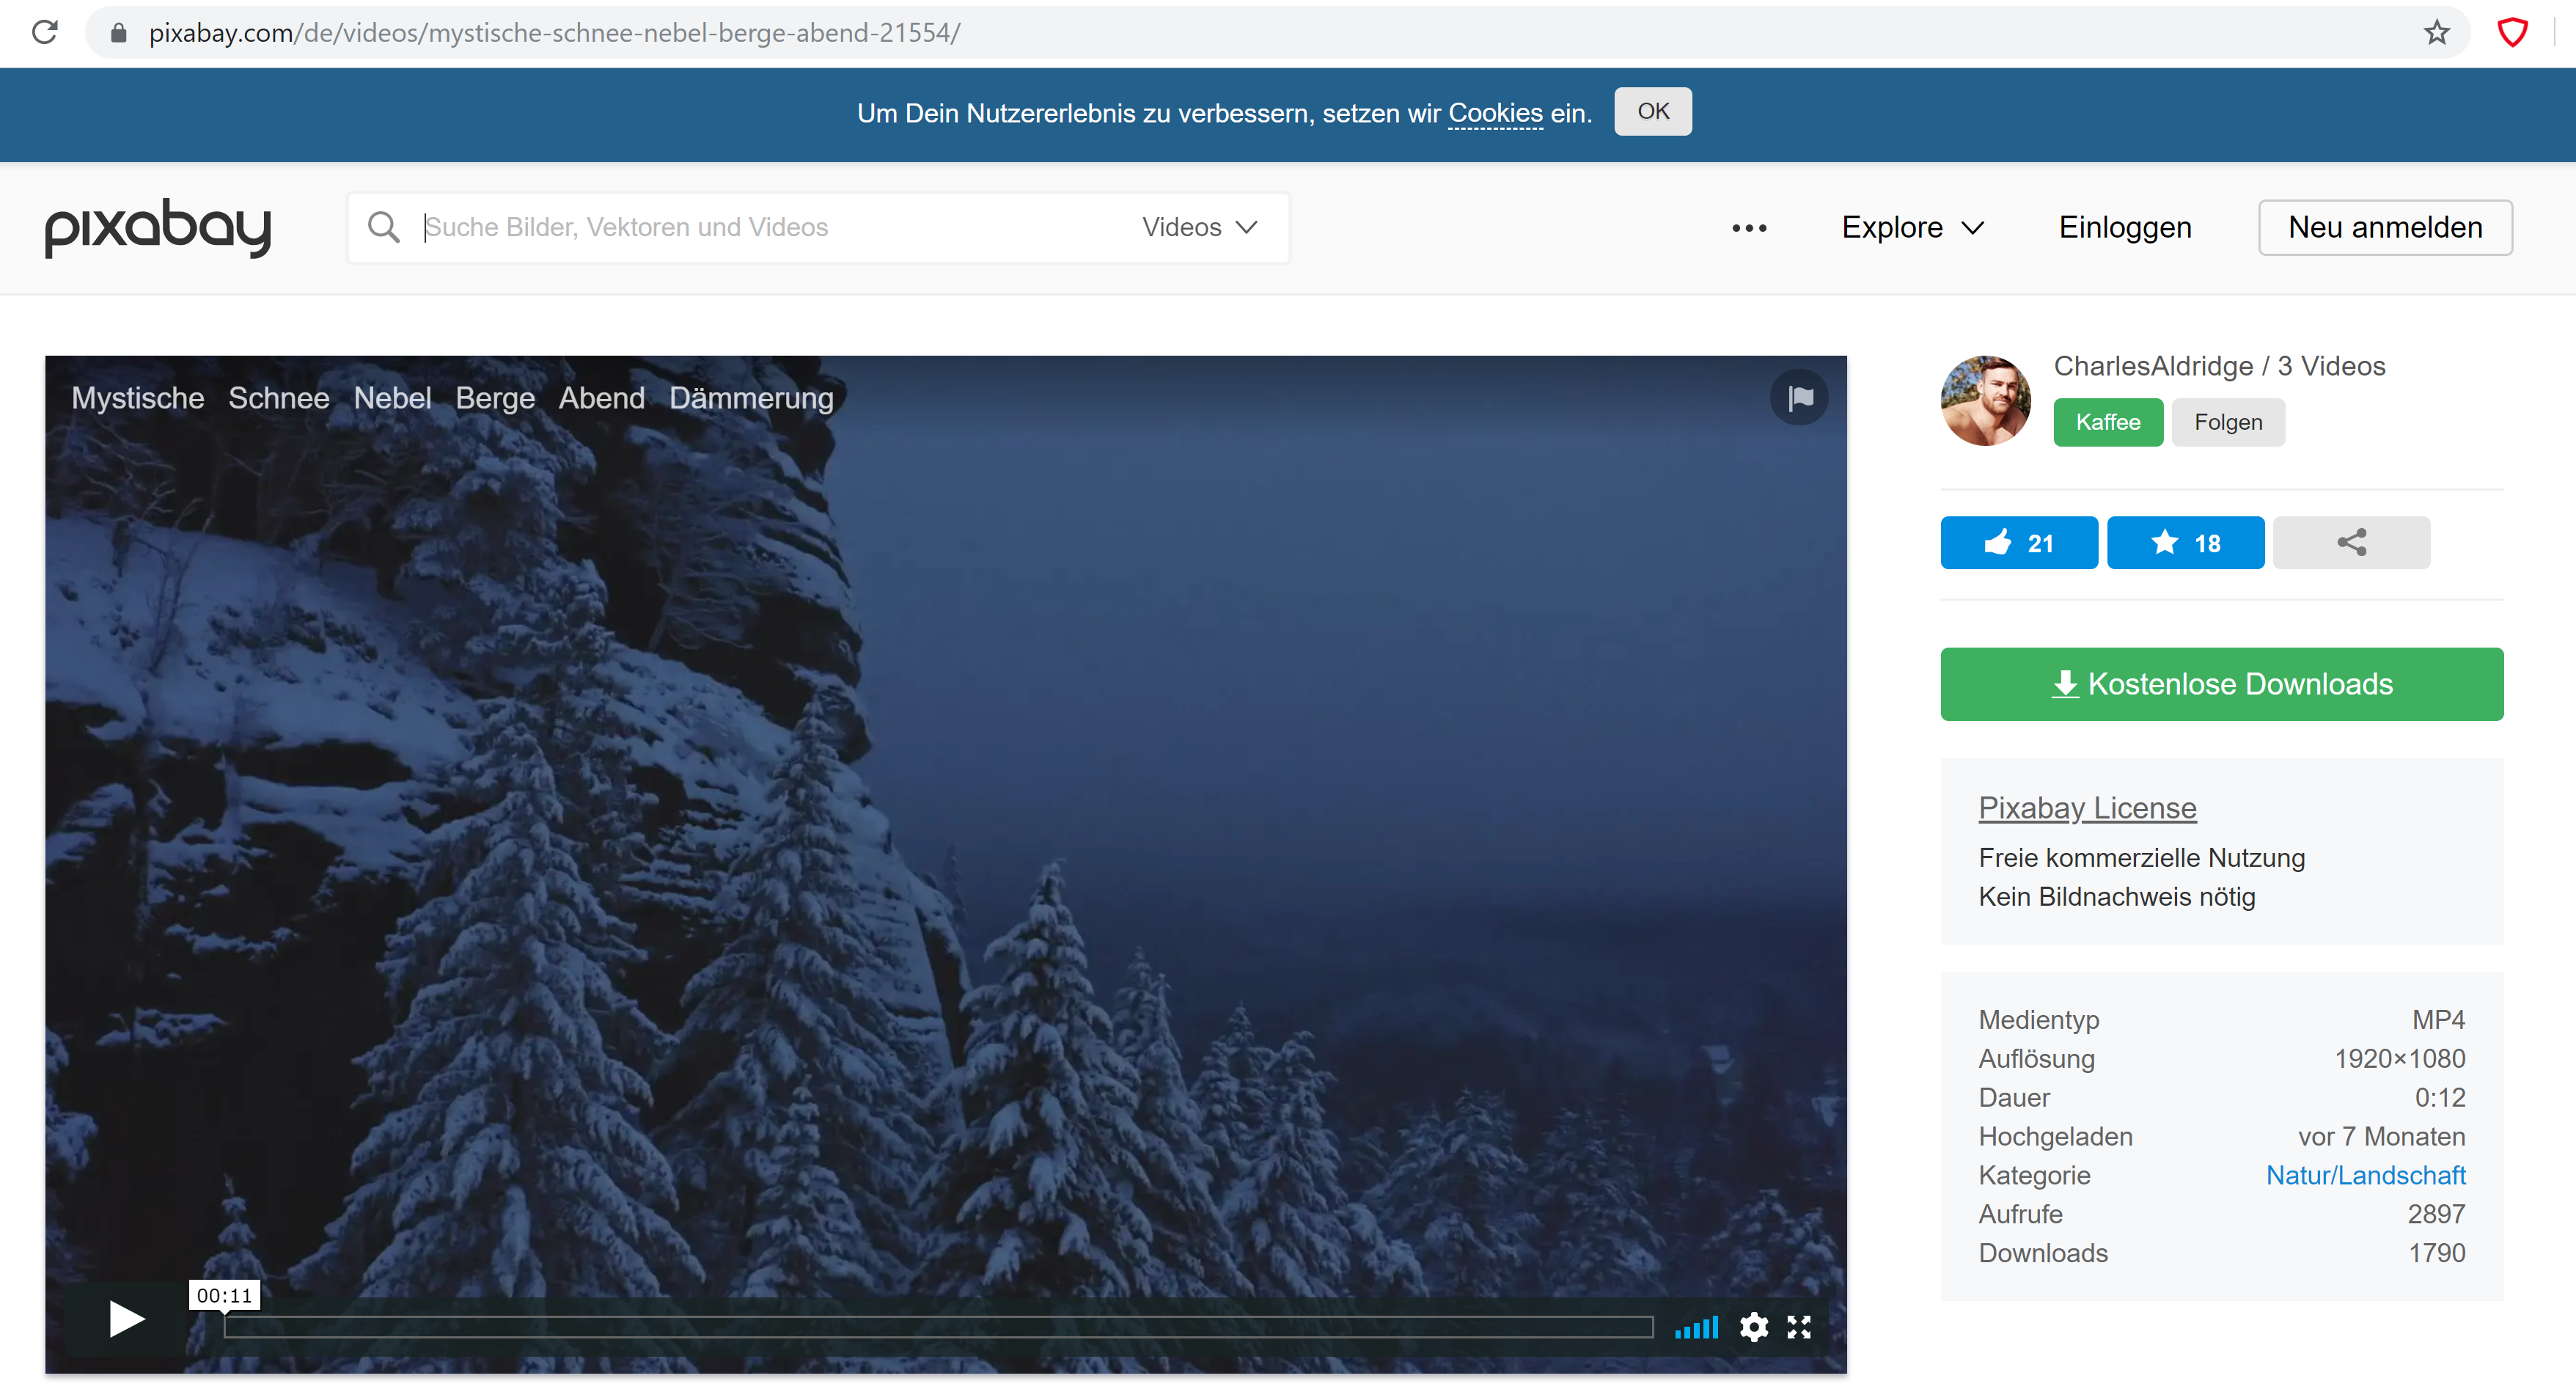Click Einloggen in the navigation
Screen dimensions: 2576x1392
[2124, 227]
